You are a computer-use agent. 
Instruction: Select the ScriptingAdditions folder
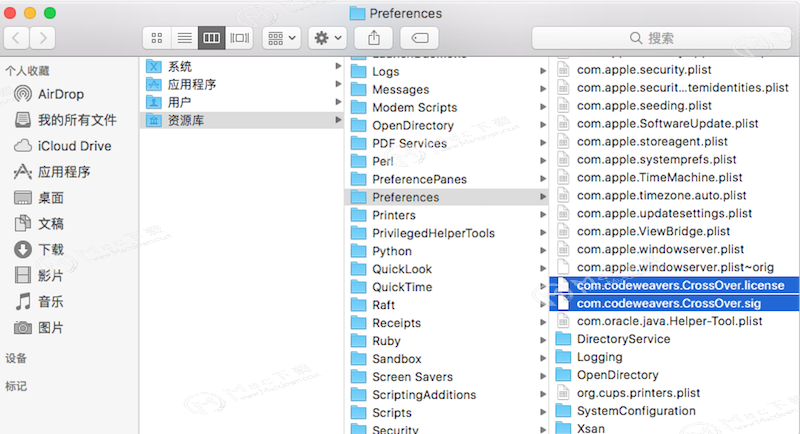(448, 395)
